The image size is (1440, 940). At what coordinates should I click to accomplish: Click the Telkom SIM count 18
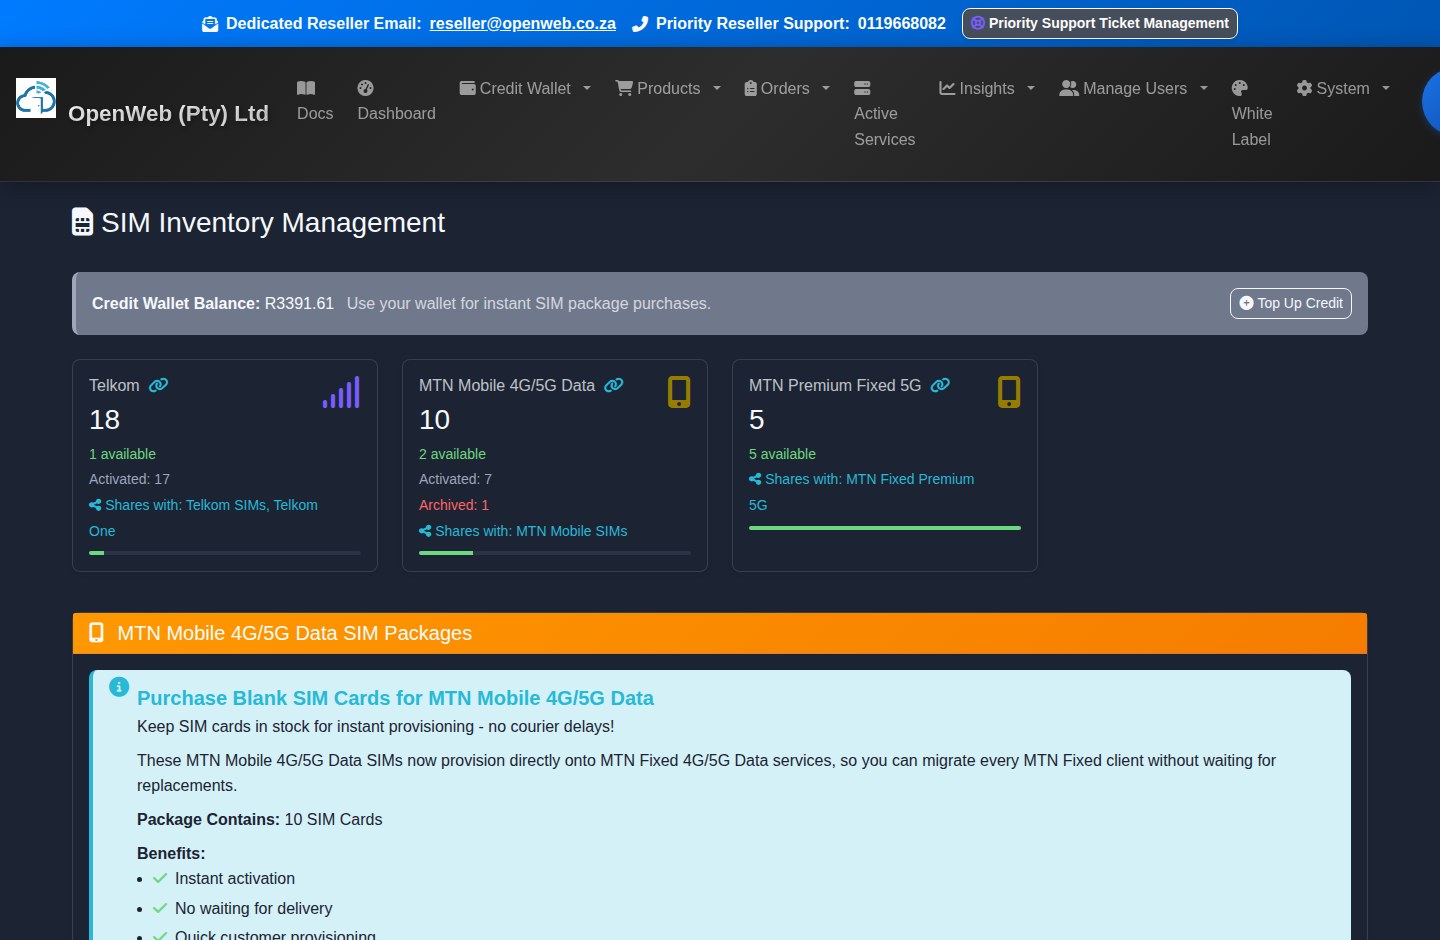click(104, 419)
